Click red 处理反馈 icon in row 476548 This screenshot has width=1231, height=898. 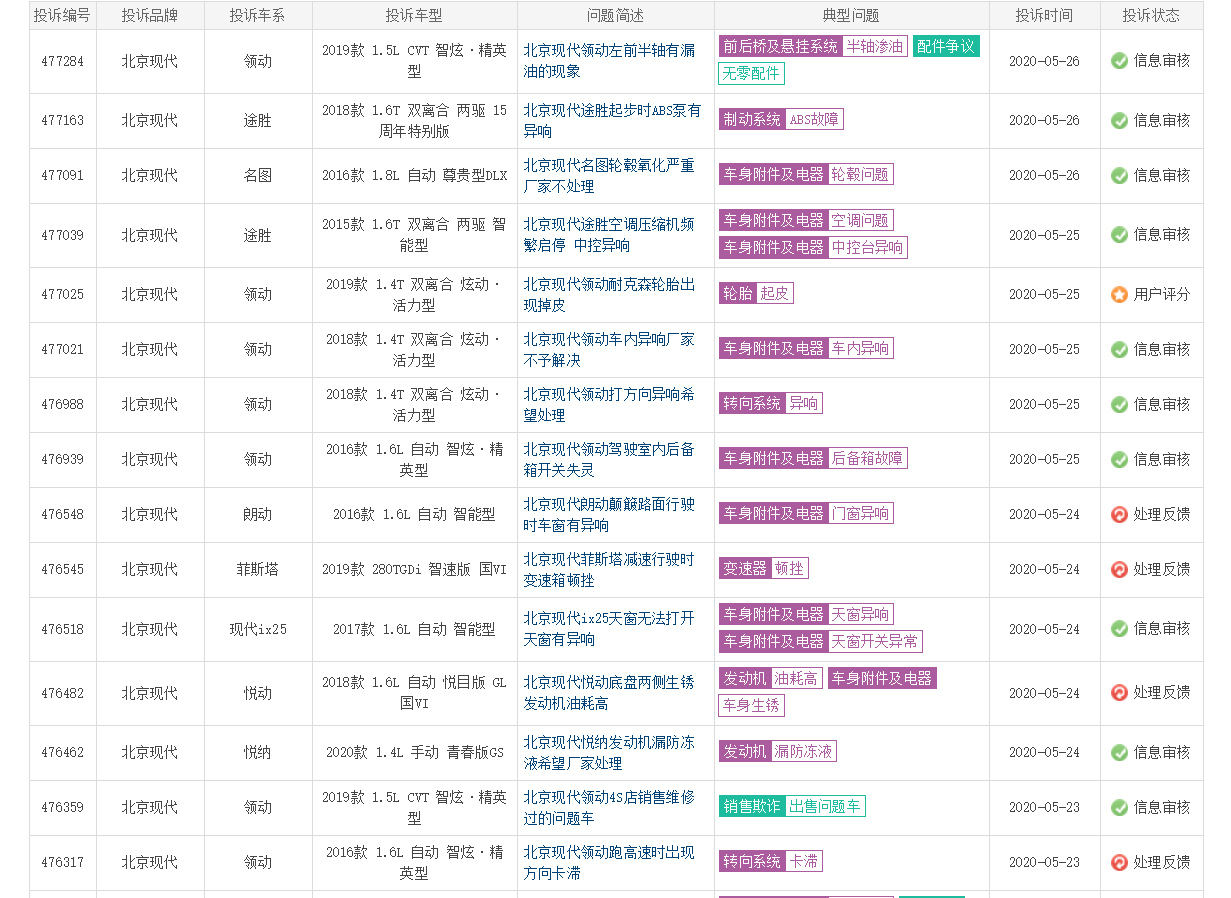click(x=1120, y=514)
